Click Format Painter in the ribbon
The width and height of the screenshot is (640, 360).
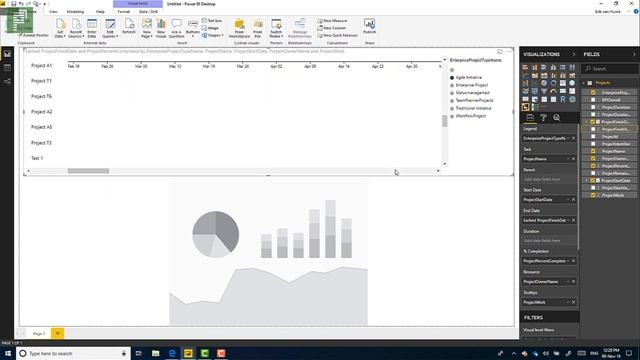pyautogui.click(x=34, y=36)
